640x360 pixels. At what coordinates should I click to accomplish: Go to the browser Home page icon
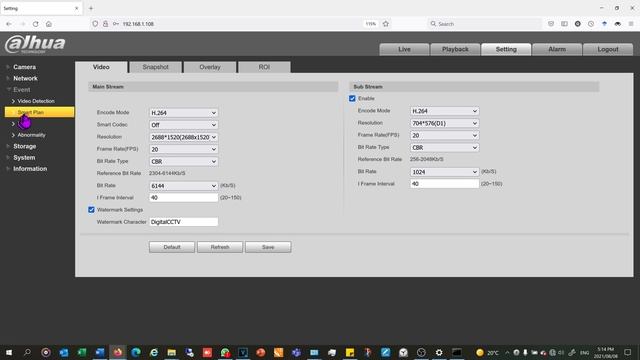49,24
